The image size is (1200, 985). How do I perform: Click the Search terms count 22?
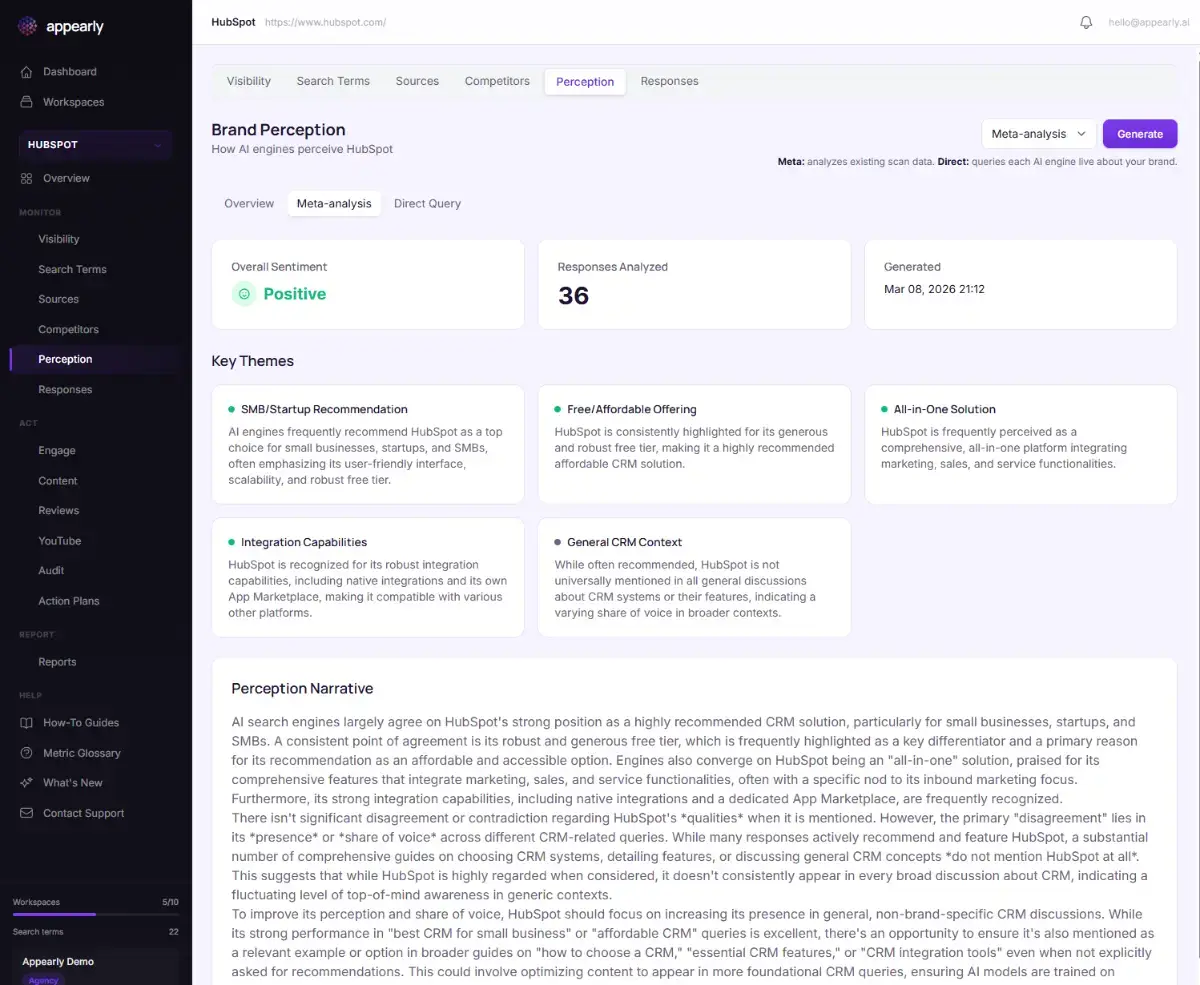(x=173, y=932)
